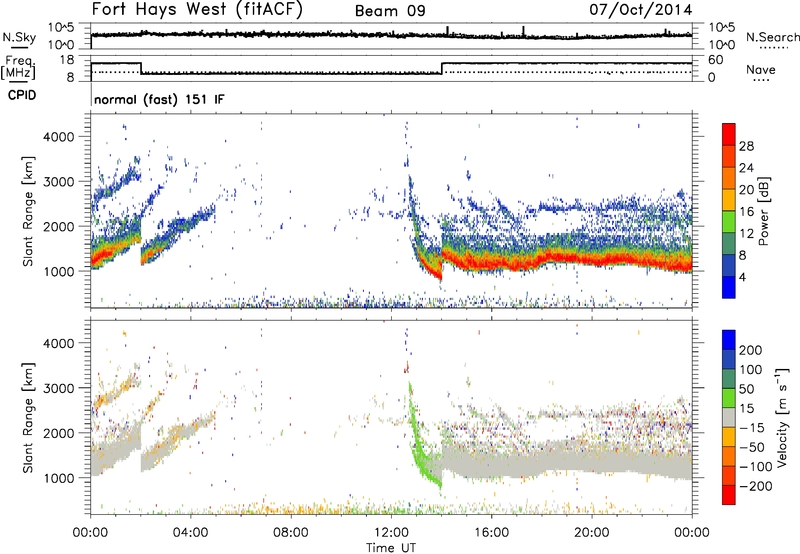Click the gray band of velocity color bar
The image size is (800, 554).
click(729, 418)
